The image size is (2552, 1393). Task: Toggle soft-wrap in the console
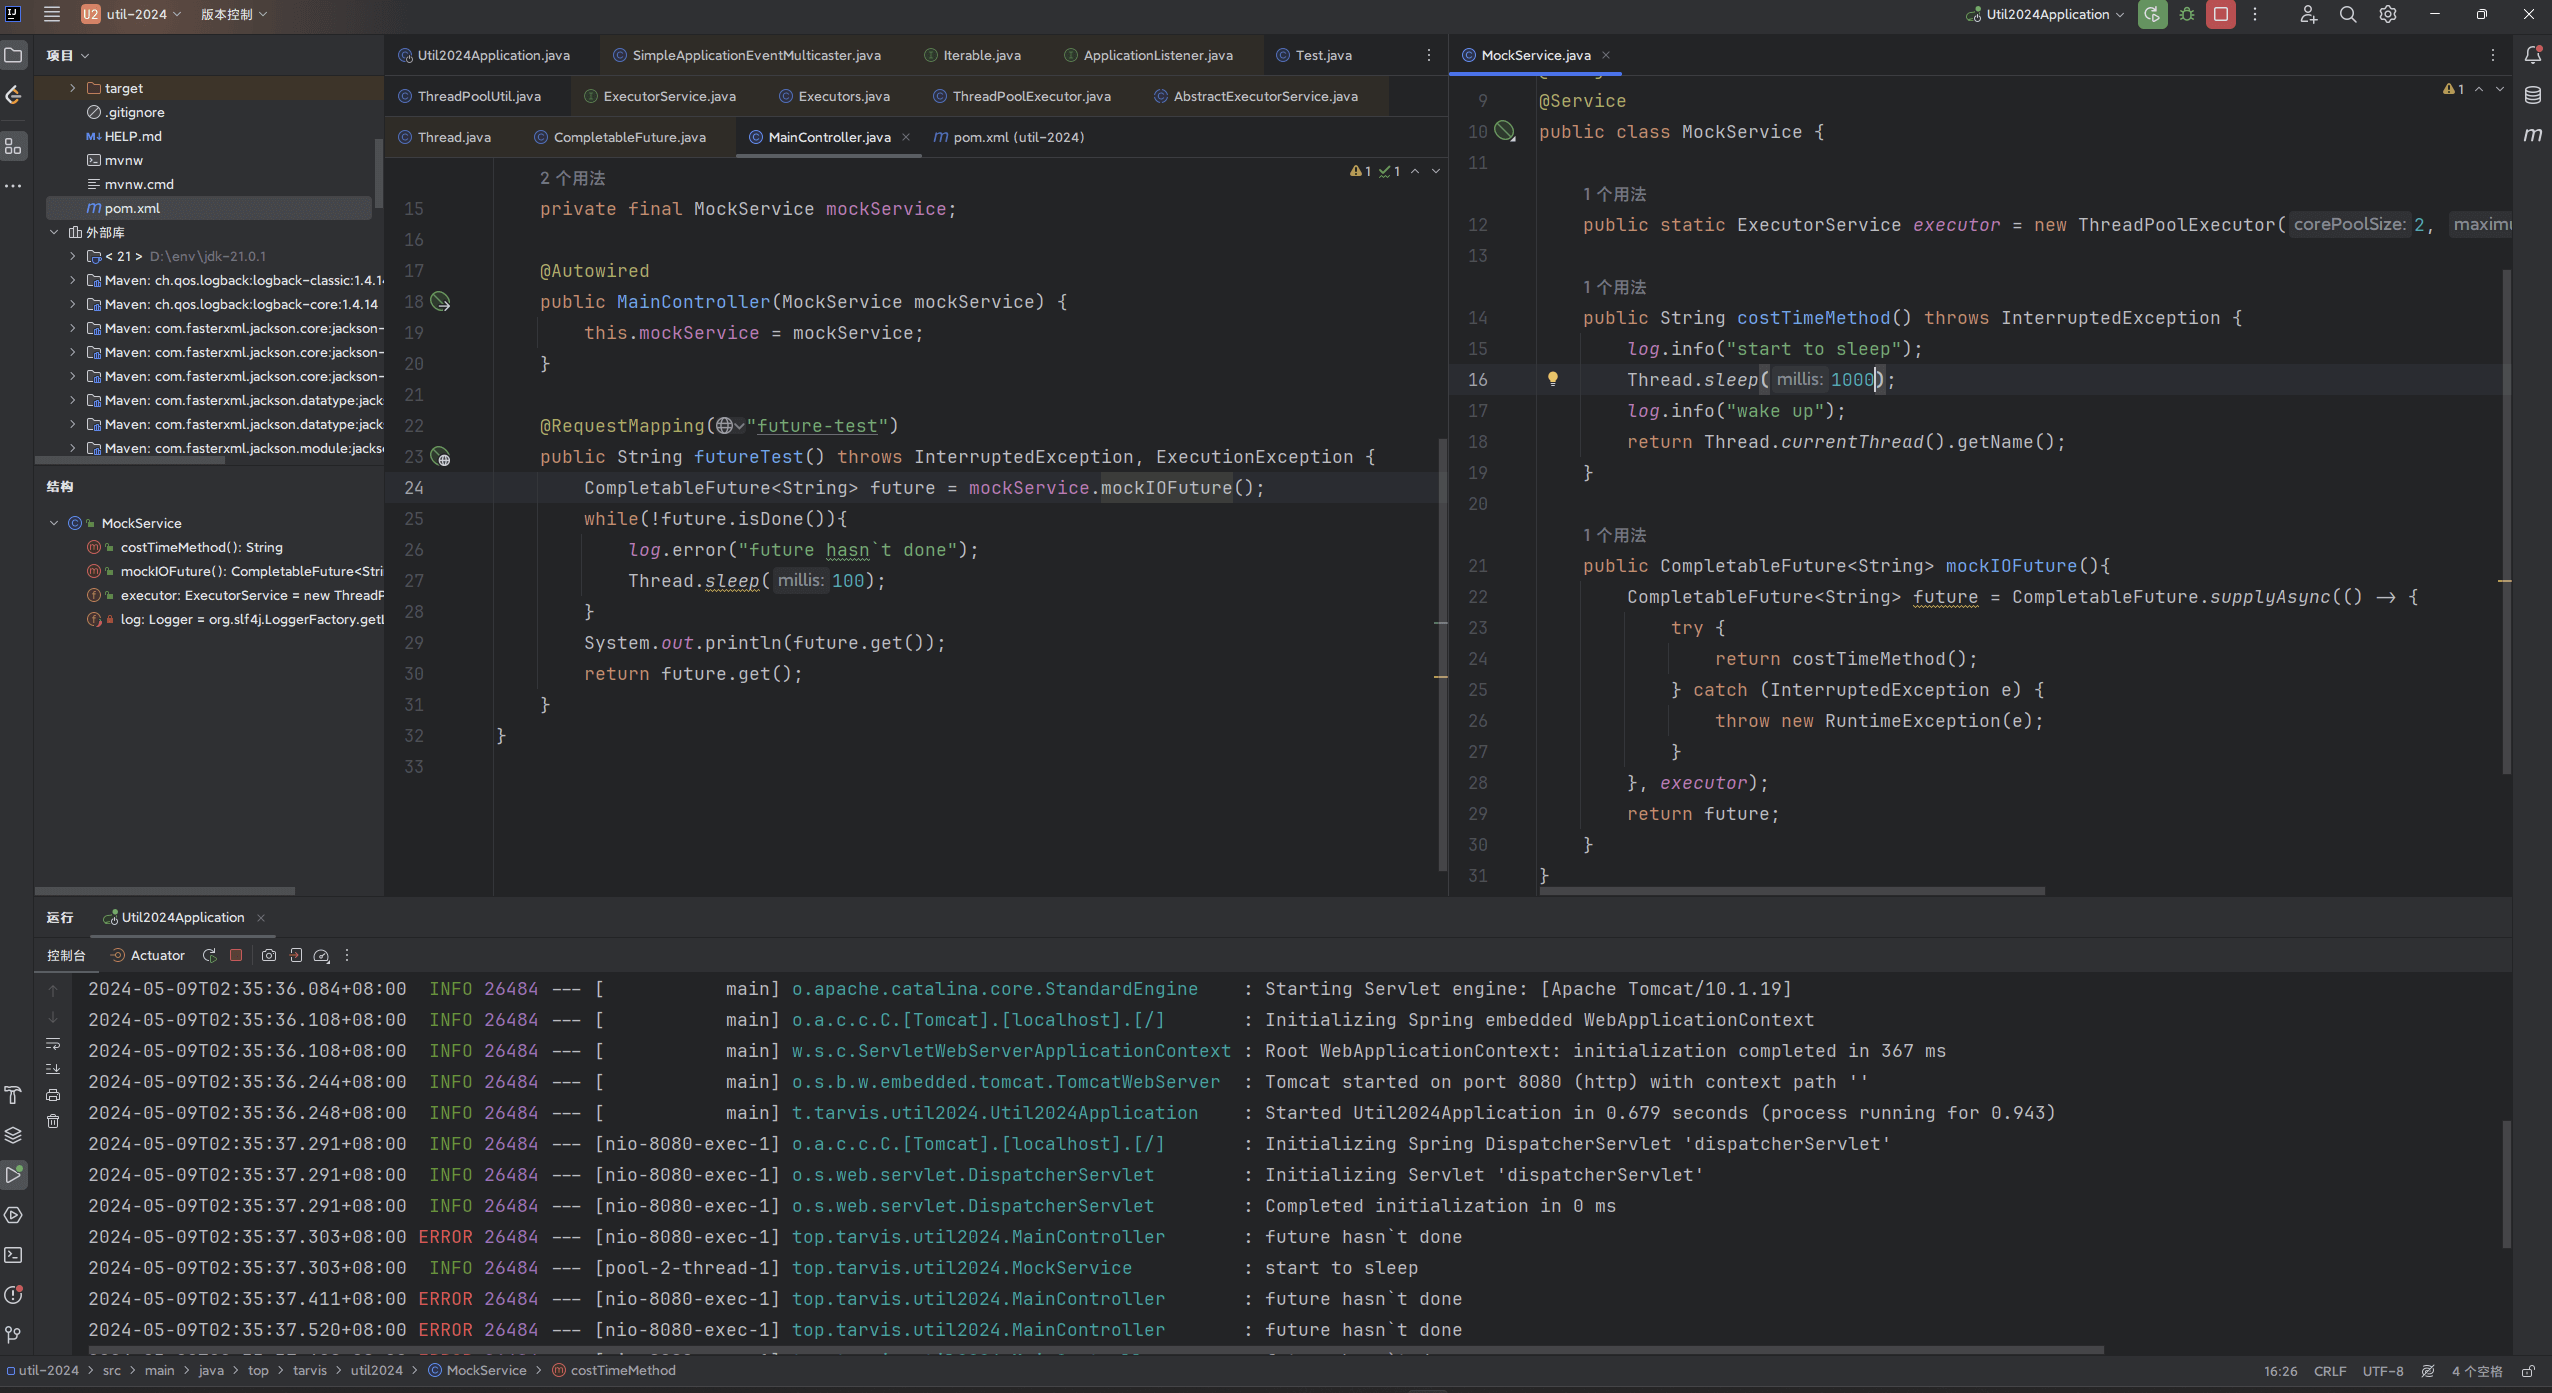pos(53,1043)
